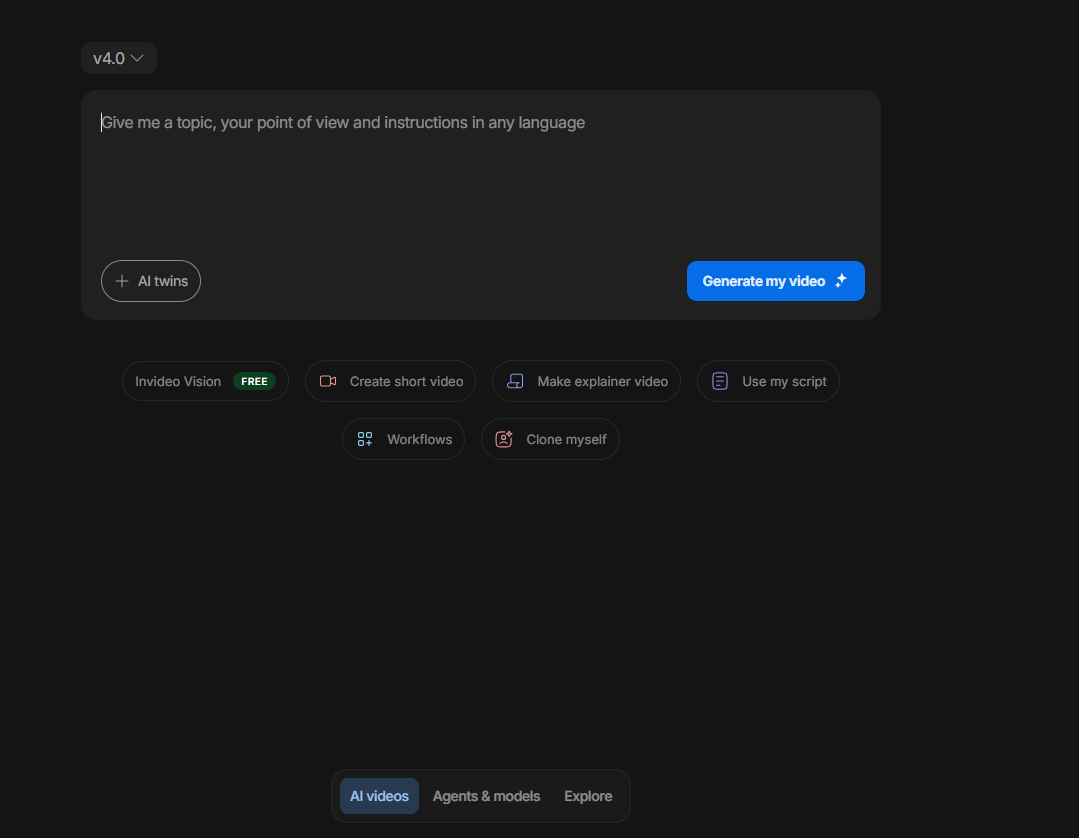1079x838 pixels.
Task: Open Workflows via its text label
Action: coord(419,439)
